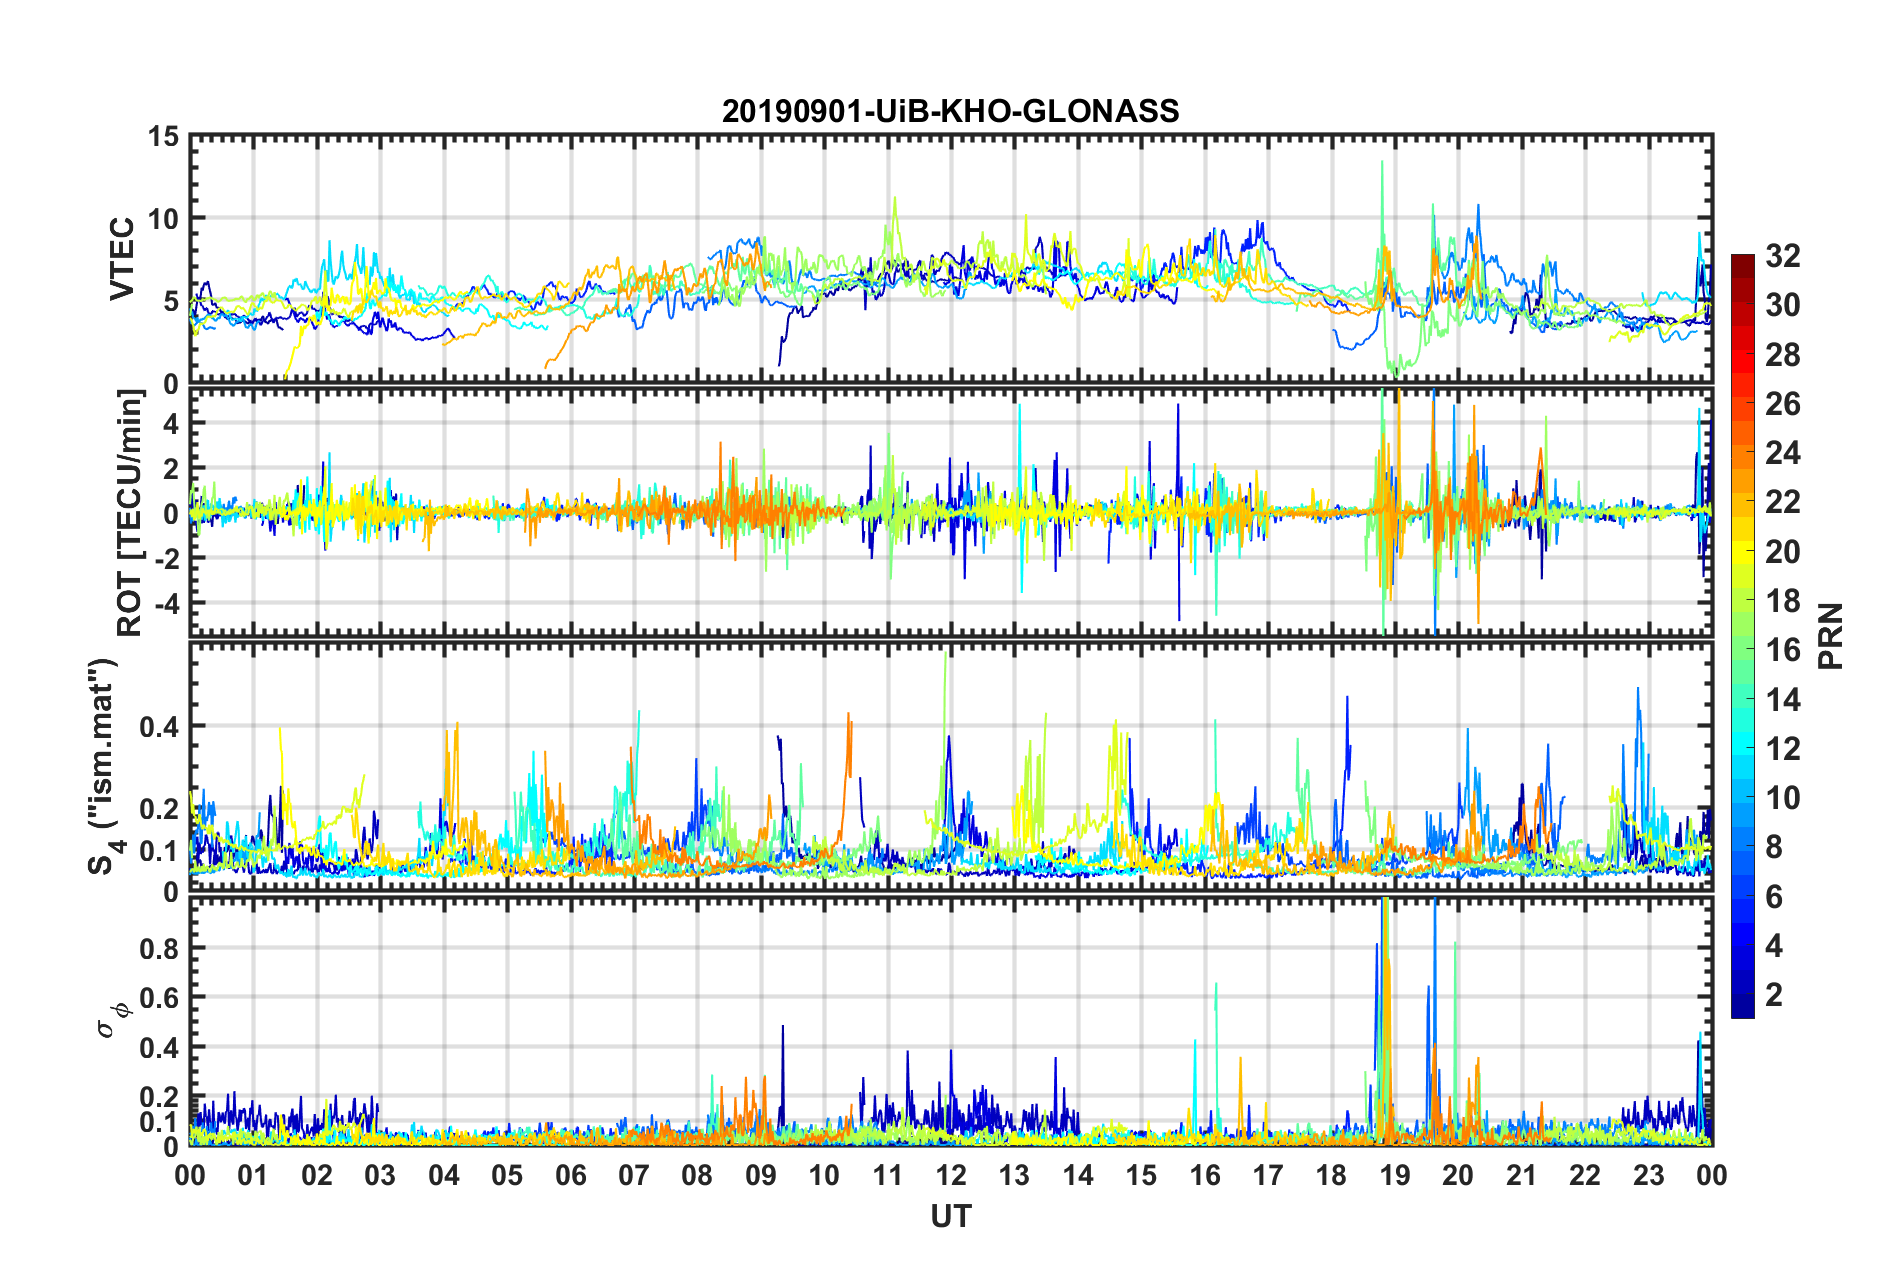Click the ROT [TECU/min] axis label

130,512
